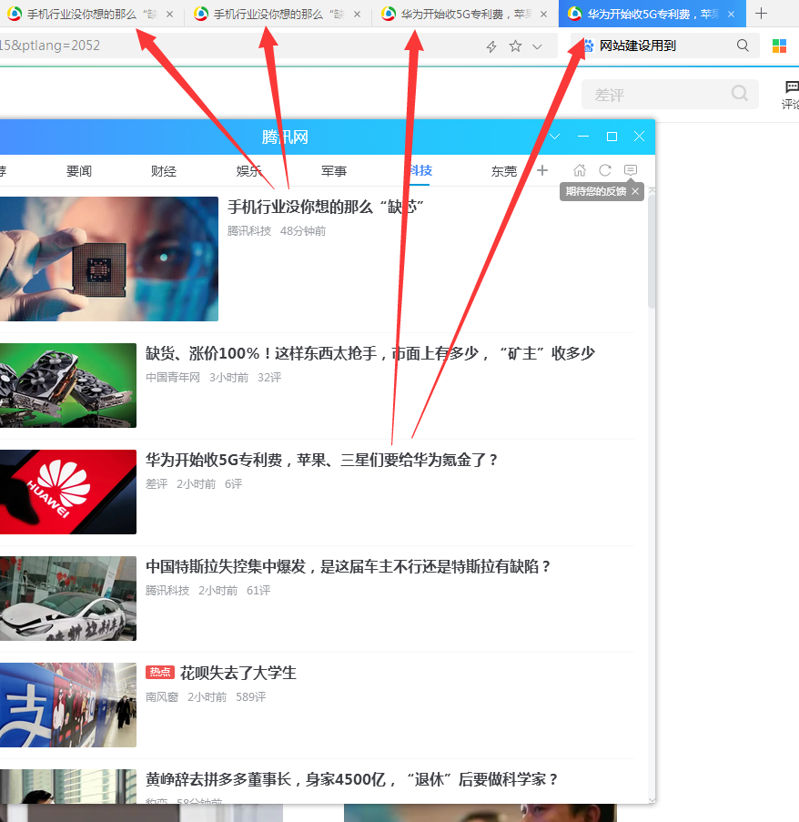Expand the chevron menu in Tencent popup titlebar

555,136
